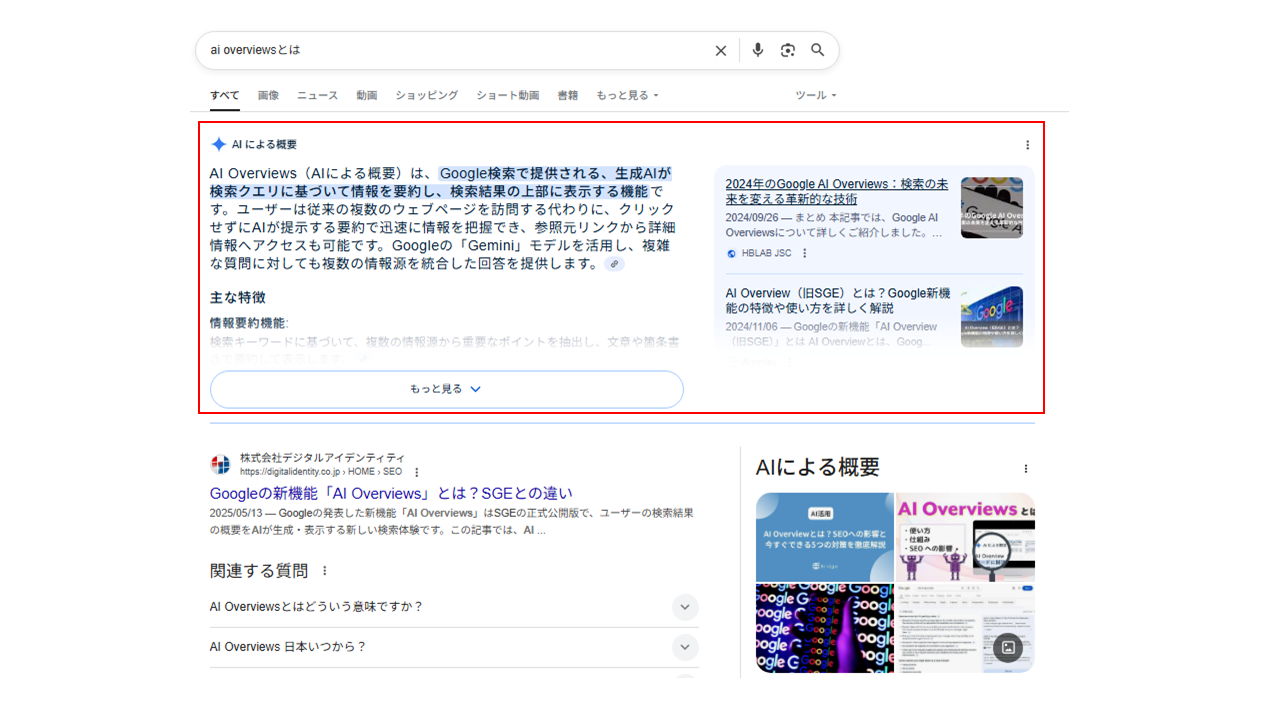Submit search with the magnifying glass icon
This screenshot has width=1280, height=720.
[x=818, y=50]
